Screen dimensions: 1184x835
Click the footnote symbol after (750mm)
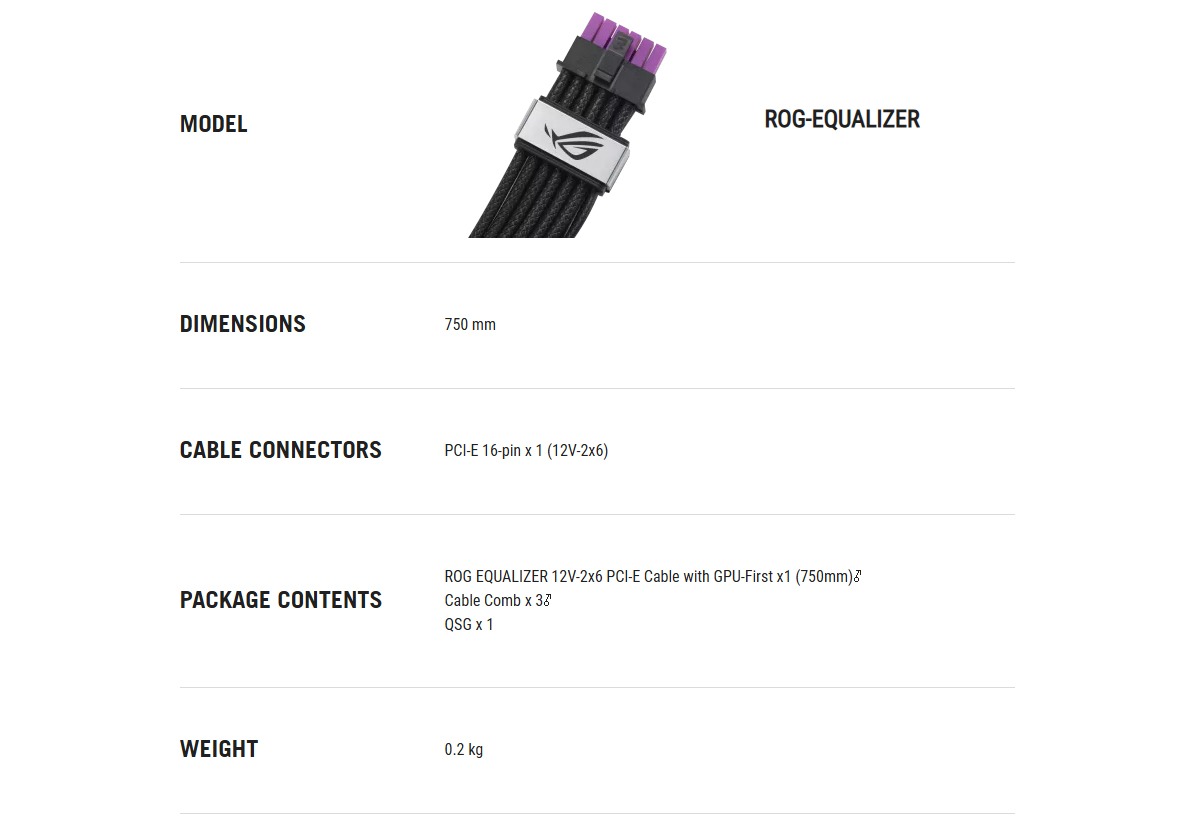[x=858, y=576]
